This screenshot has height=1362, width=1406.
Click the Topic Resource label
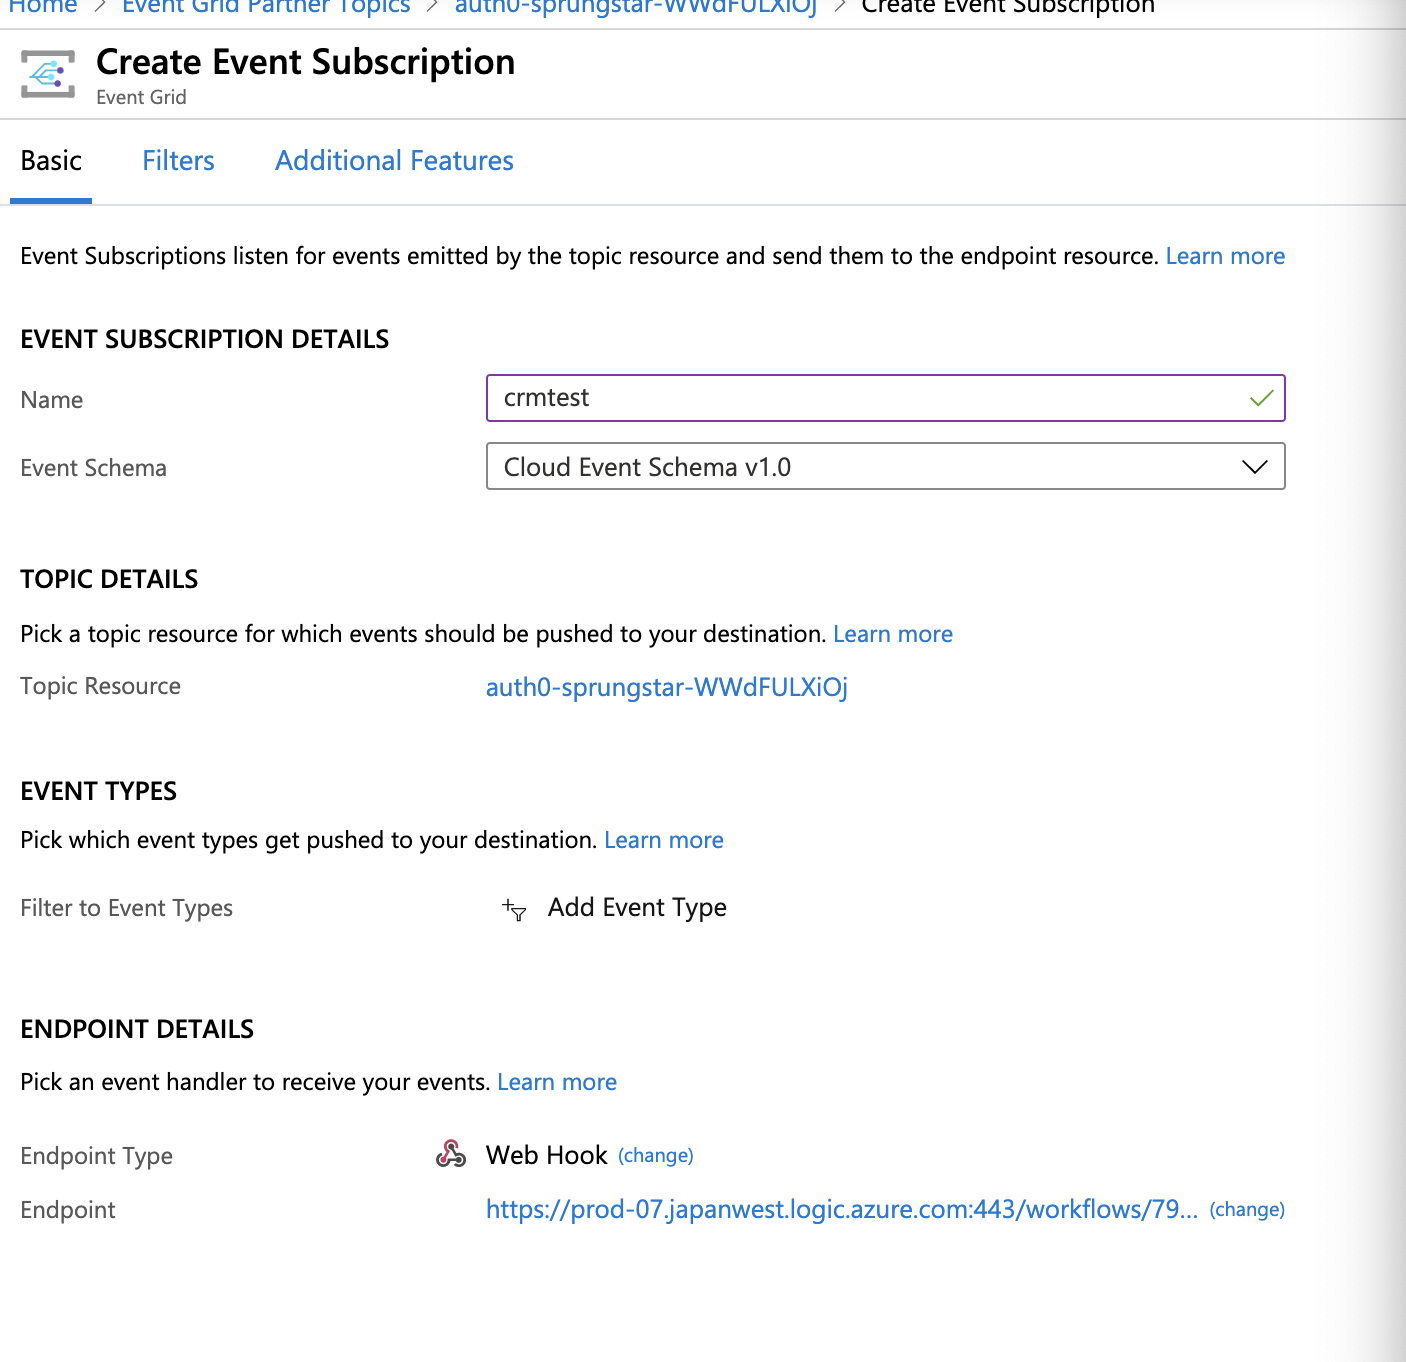click(x=100, y=686)
